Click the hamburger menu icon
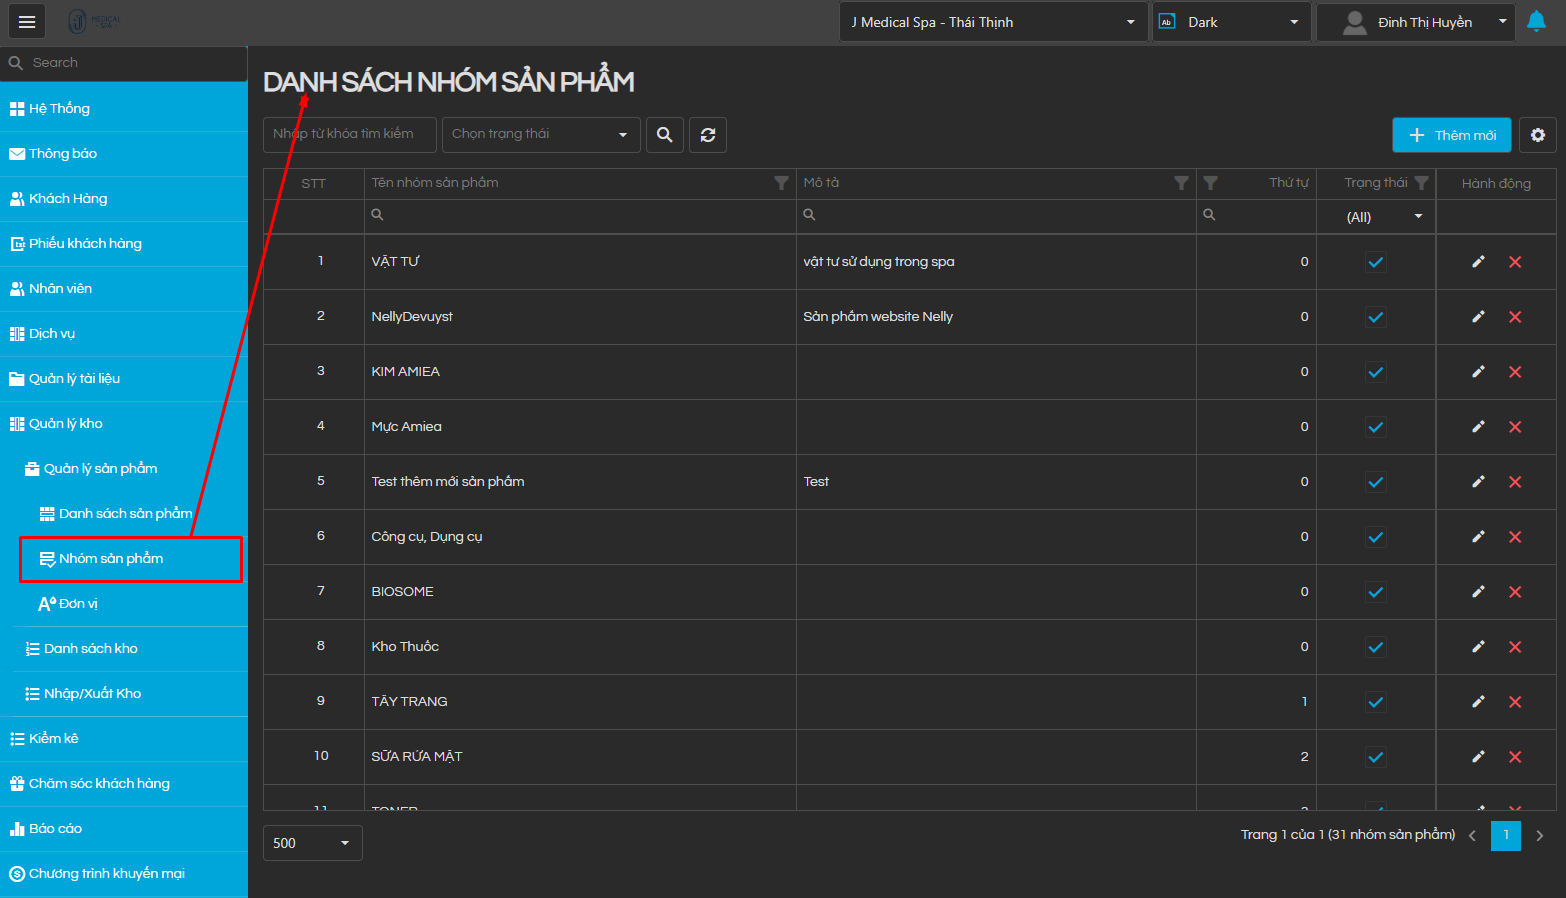This screenshot has width=1566, height=898. tap(27, 22)
